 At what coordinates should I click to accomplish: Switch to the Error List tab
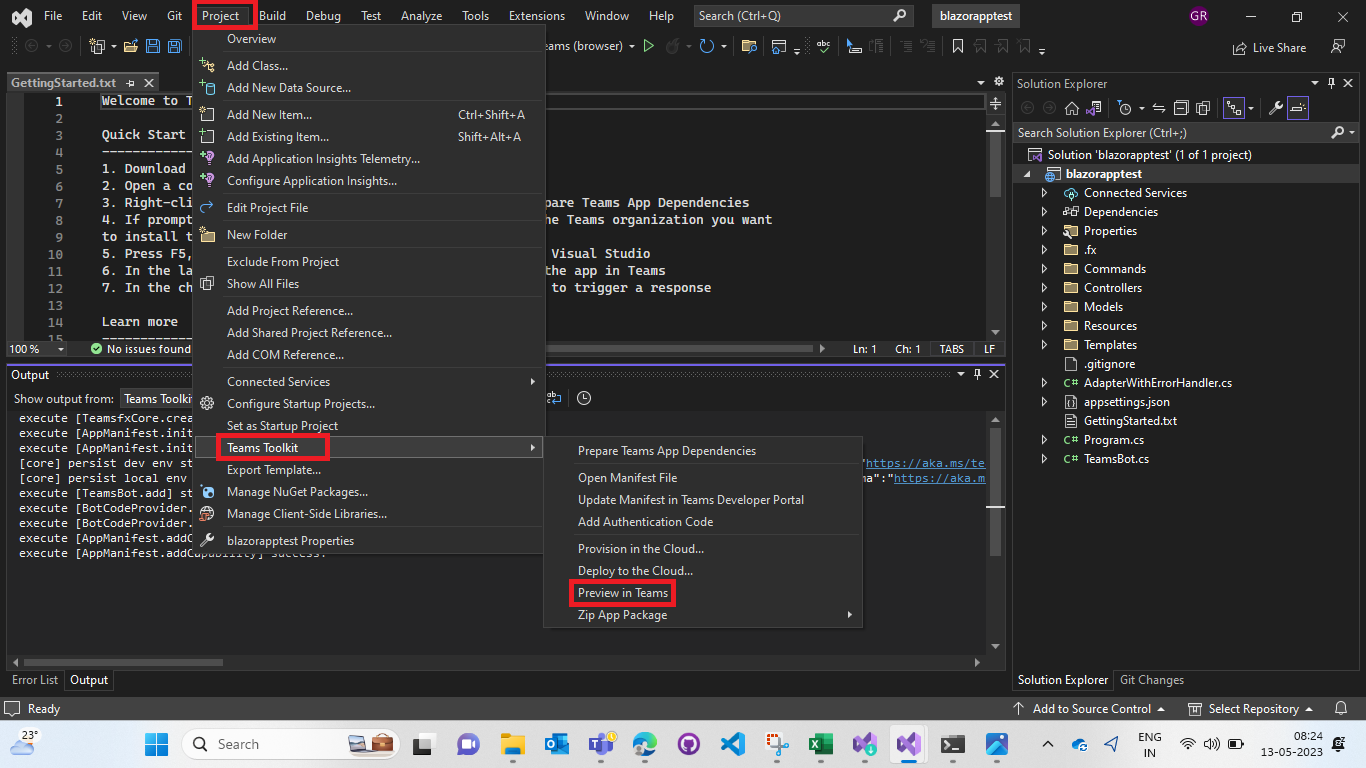click(35, 680)
